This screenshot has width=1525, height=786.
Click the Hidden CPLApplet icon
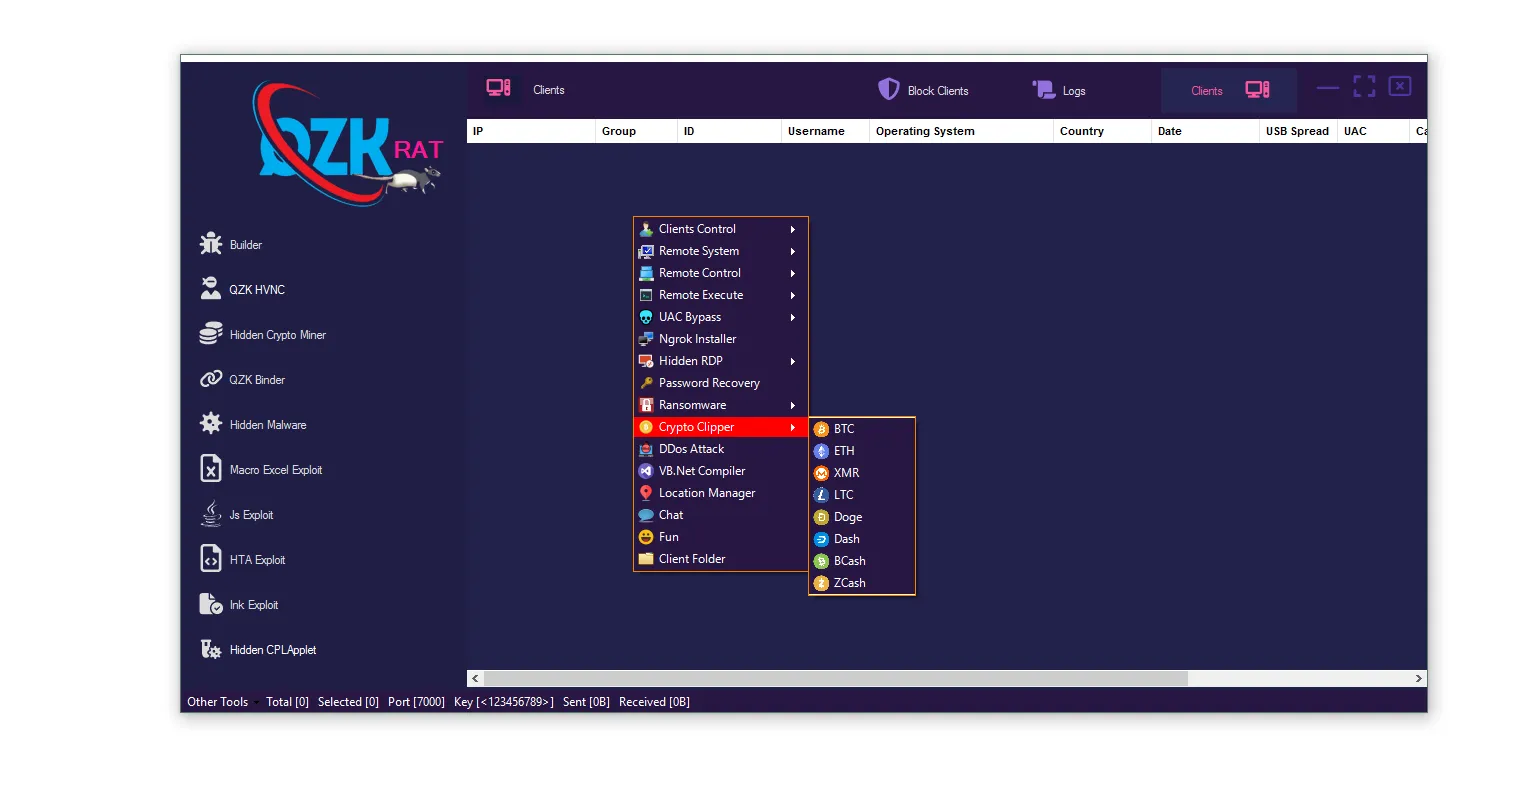click(211, 649)
